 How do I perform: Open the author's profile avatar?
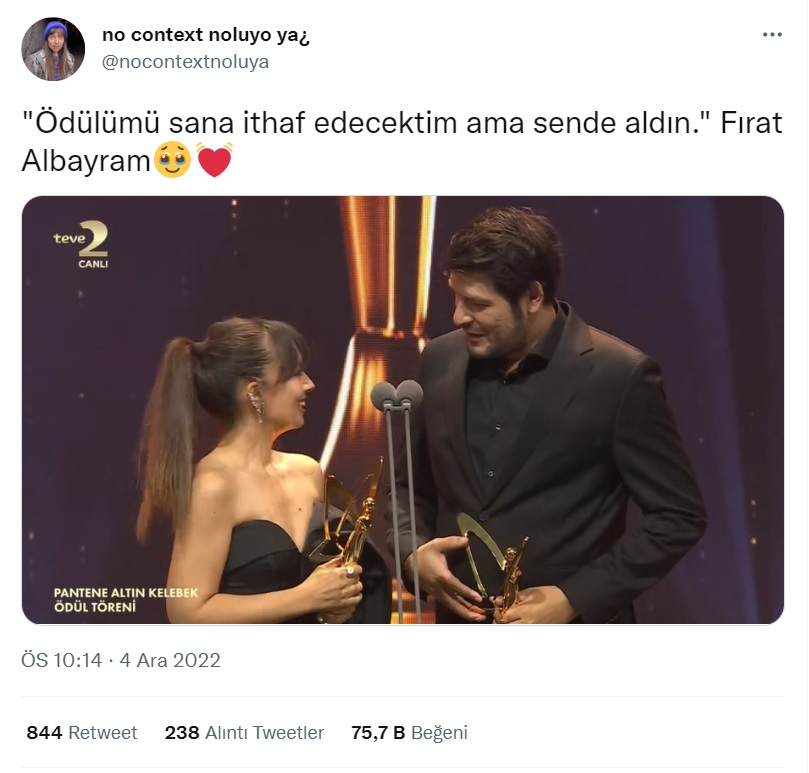[x=53, y=49]
